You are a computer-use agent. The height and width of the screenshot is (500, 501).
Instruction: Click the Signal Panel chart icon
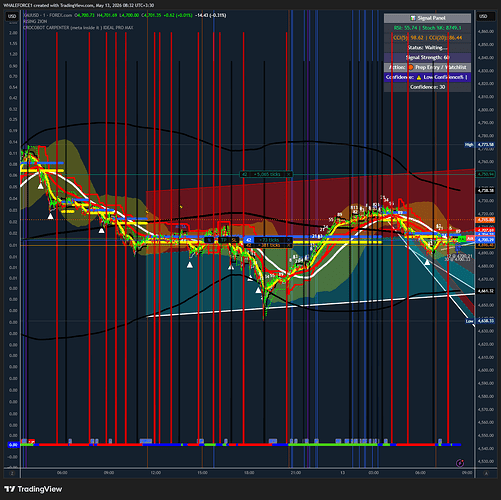(x=413, y=18)
